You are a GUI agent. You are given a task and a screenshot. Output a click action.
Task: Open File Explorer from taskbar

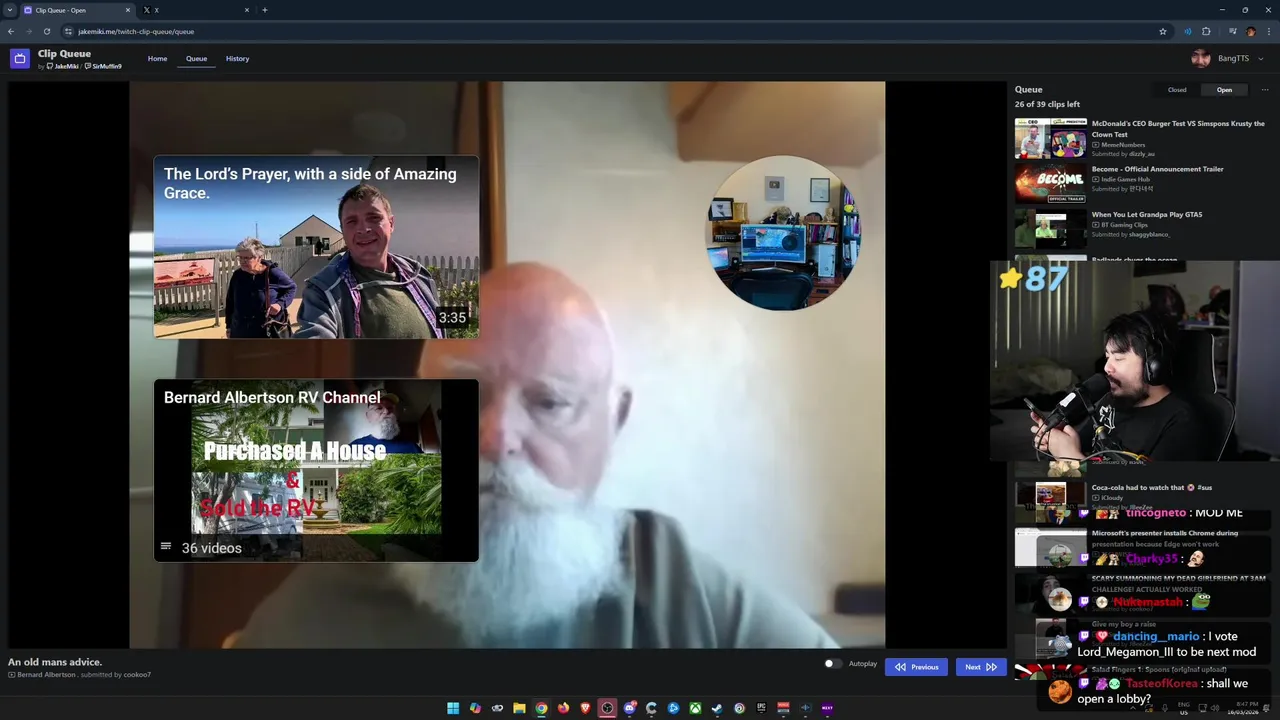519,708
